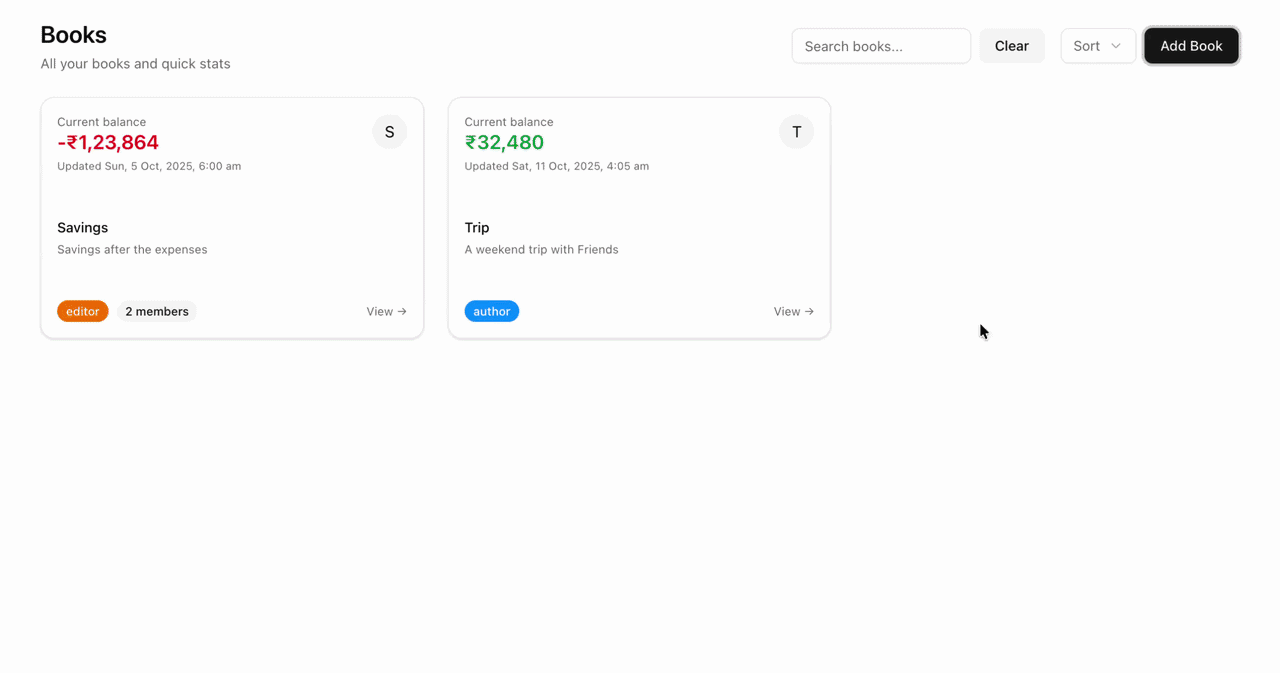Select the green ₹32,480 balance amount

click(x=504, y=142)
